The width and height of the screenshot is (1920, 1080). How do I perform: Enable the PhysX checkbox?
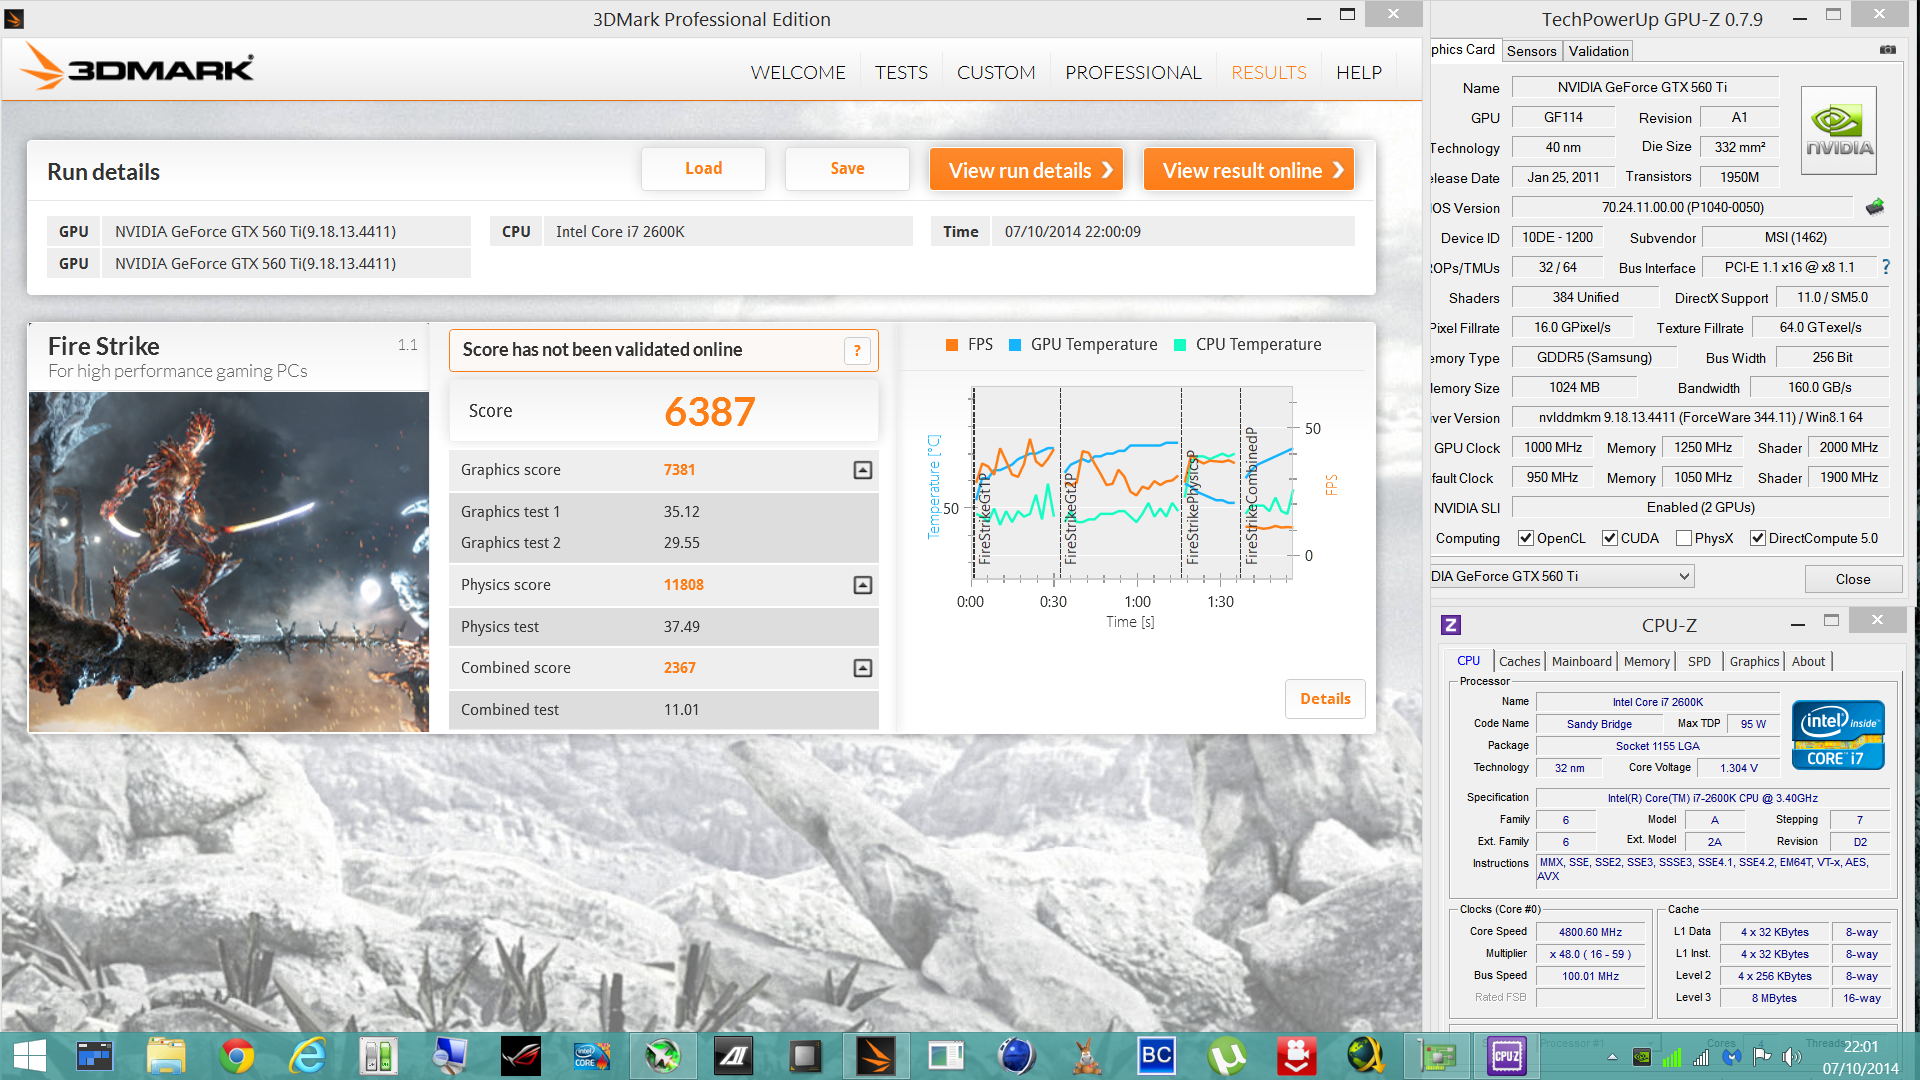click(1684, 538)
